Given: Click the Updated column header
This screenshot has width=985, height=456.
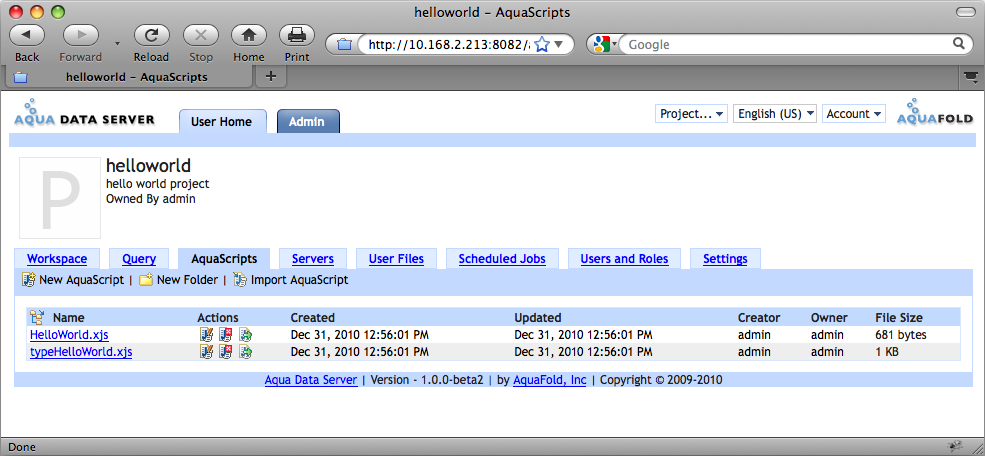Looking at the screenshot, I should click(x=538, y=318).
